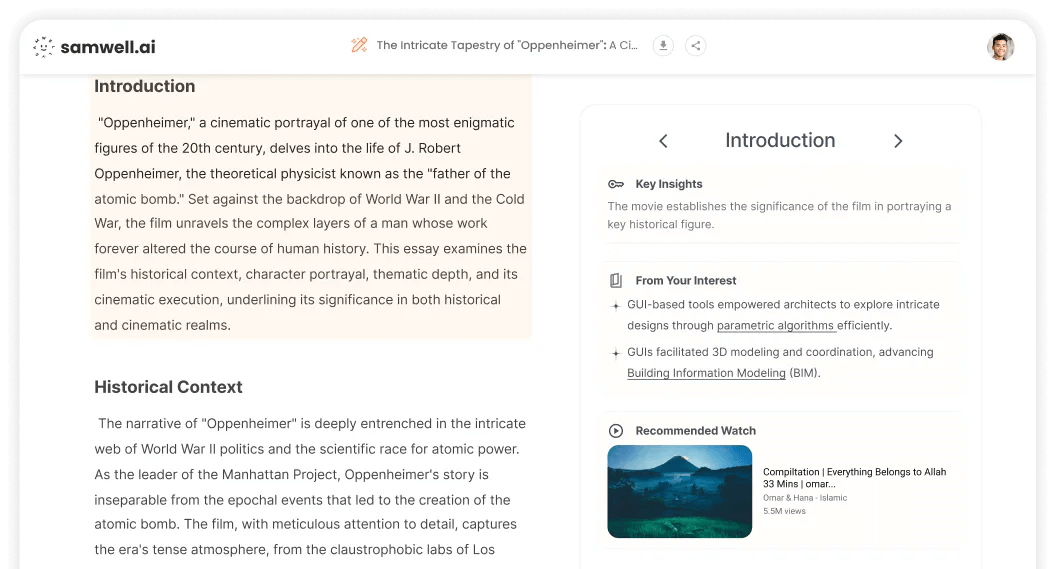Click the Recommended Watch play icon
This screenshot has width=1056, height=569.
point(616,431)
